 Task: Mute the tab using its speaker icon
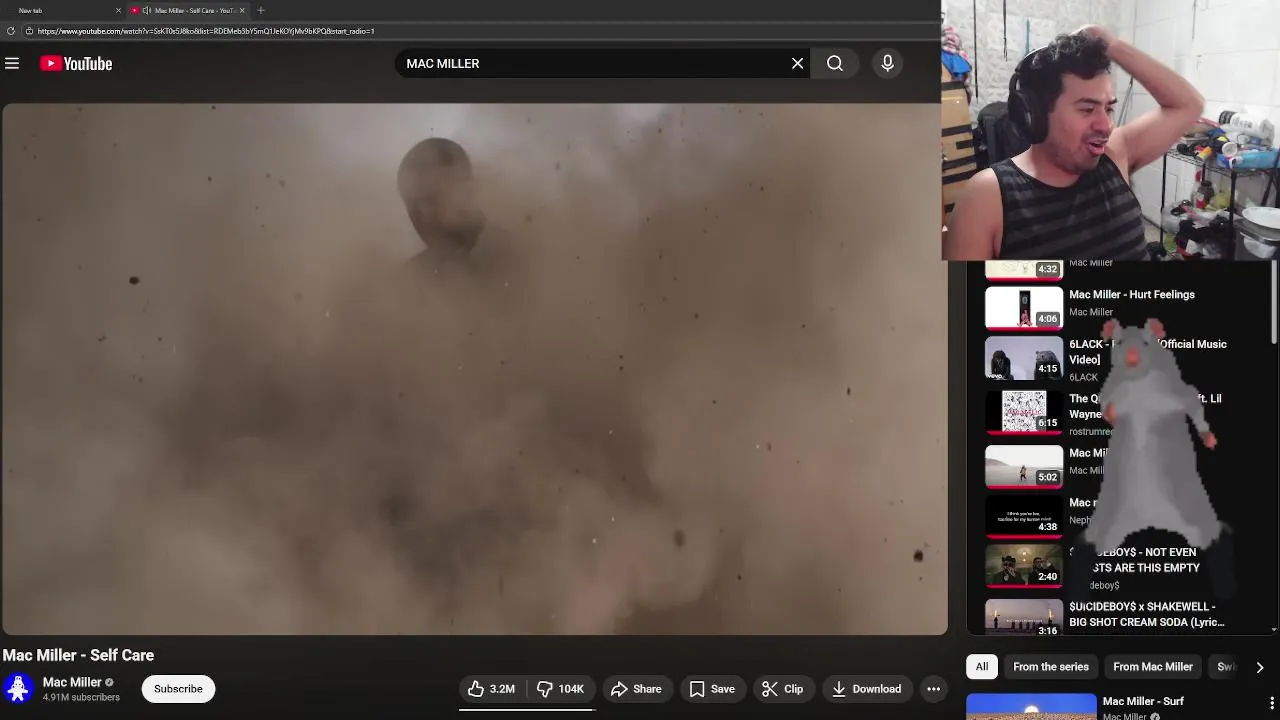pyautogui.click(x=146, y=10)
